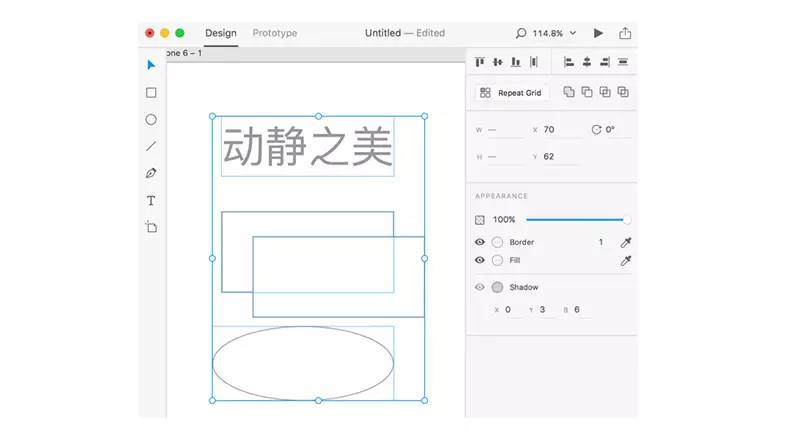Viewport: 800px width, 438px height.
Task: Click the Border color eyedropper
Action: [x=626, y=242]
